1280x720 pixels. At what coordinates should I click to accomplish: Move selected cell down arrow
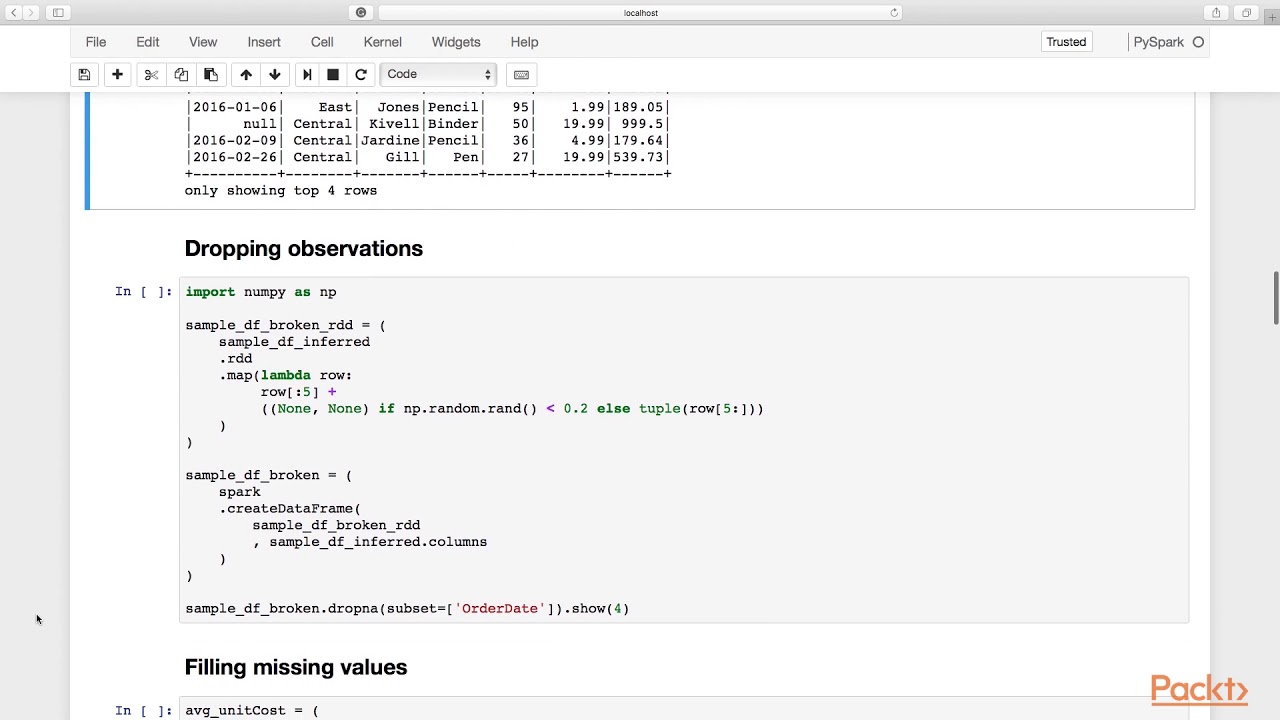coord(275,74)
